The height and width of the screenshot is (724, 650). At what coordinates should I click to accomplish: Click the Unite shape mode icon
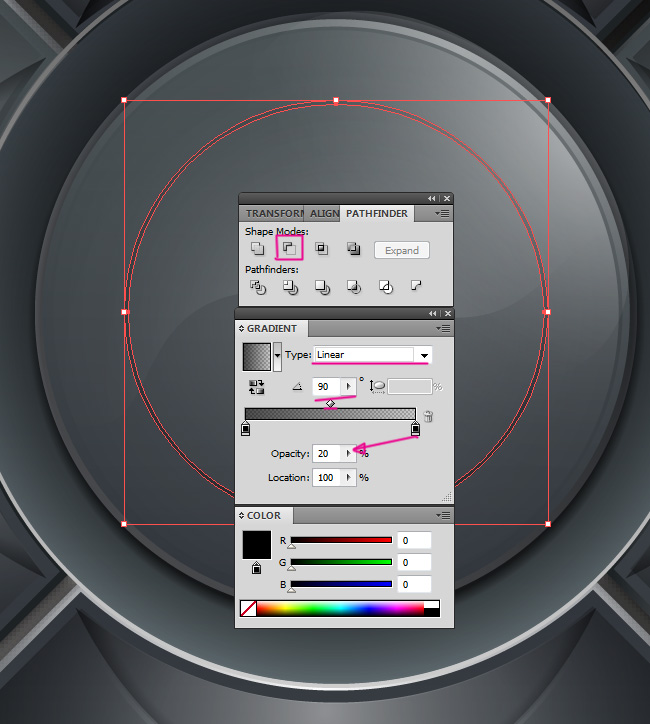point(258,249)
